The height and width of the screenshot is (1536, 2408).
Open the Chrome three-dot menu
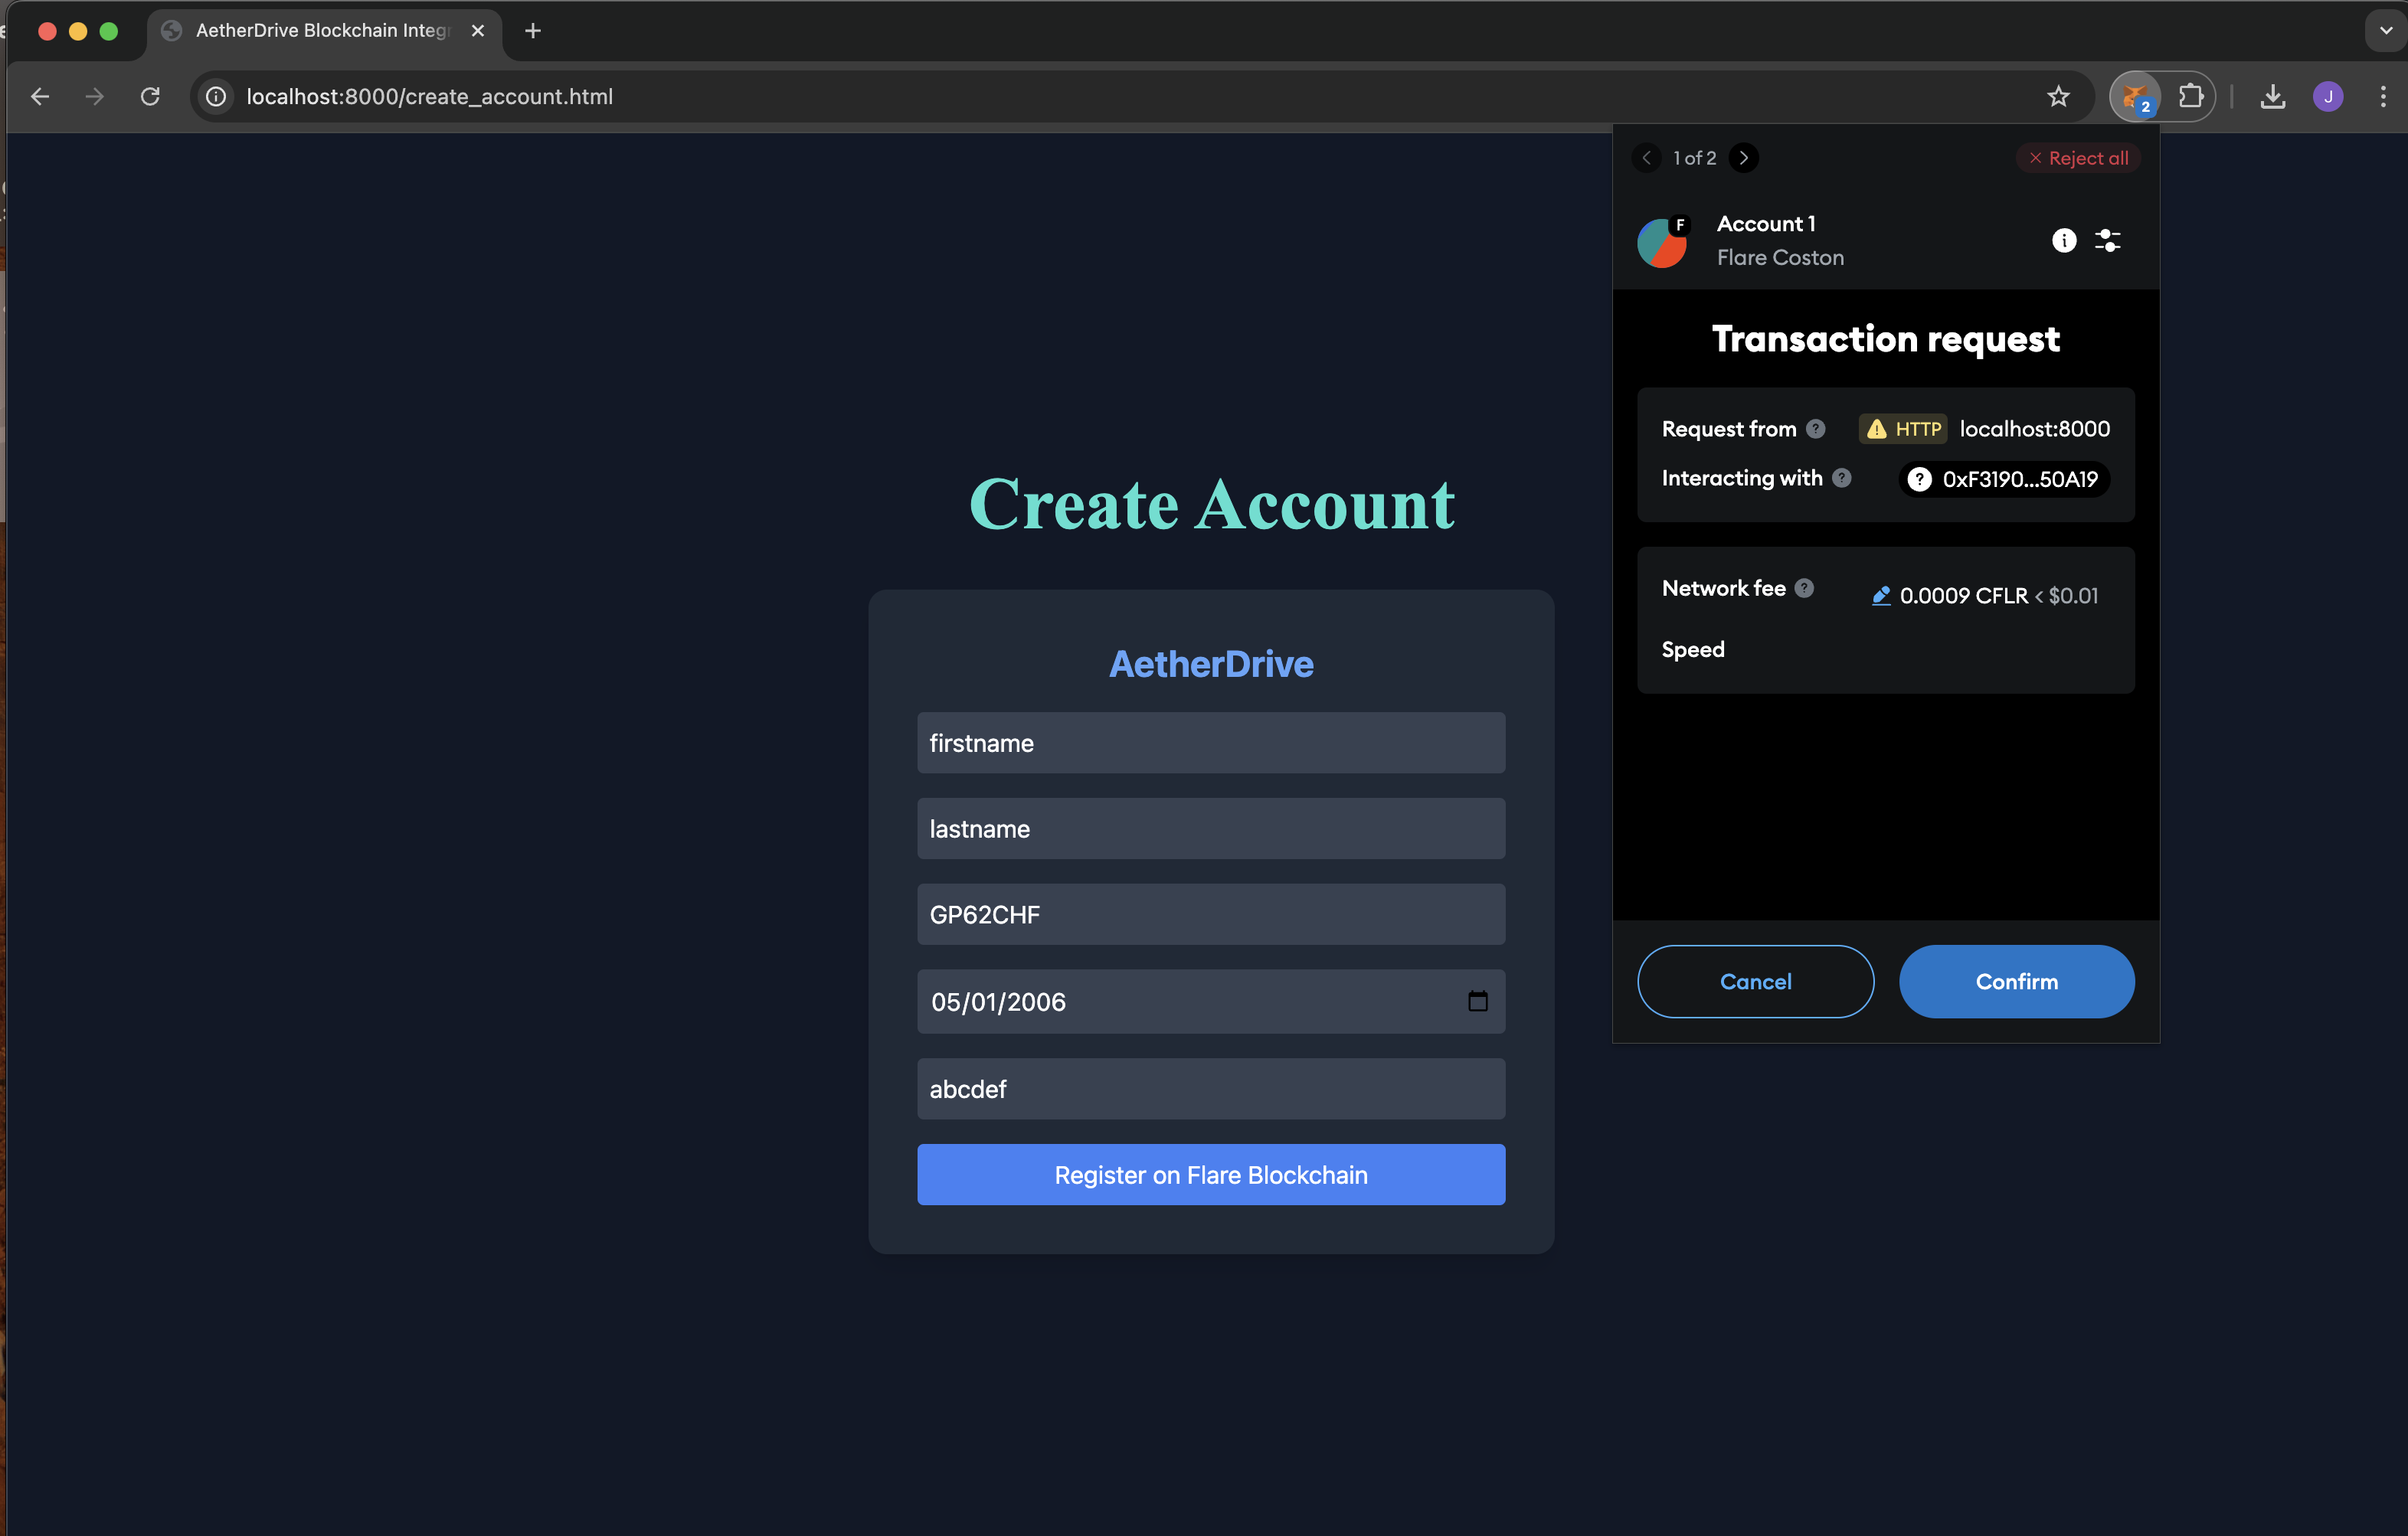click(2383, 97)
